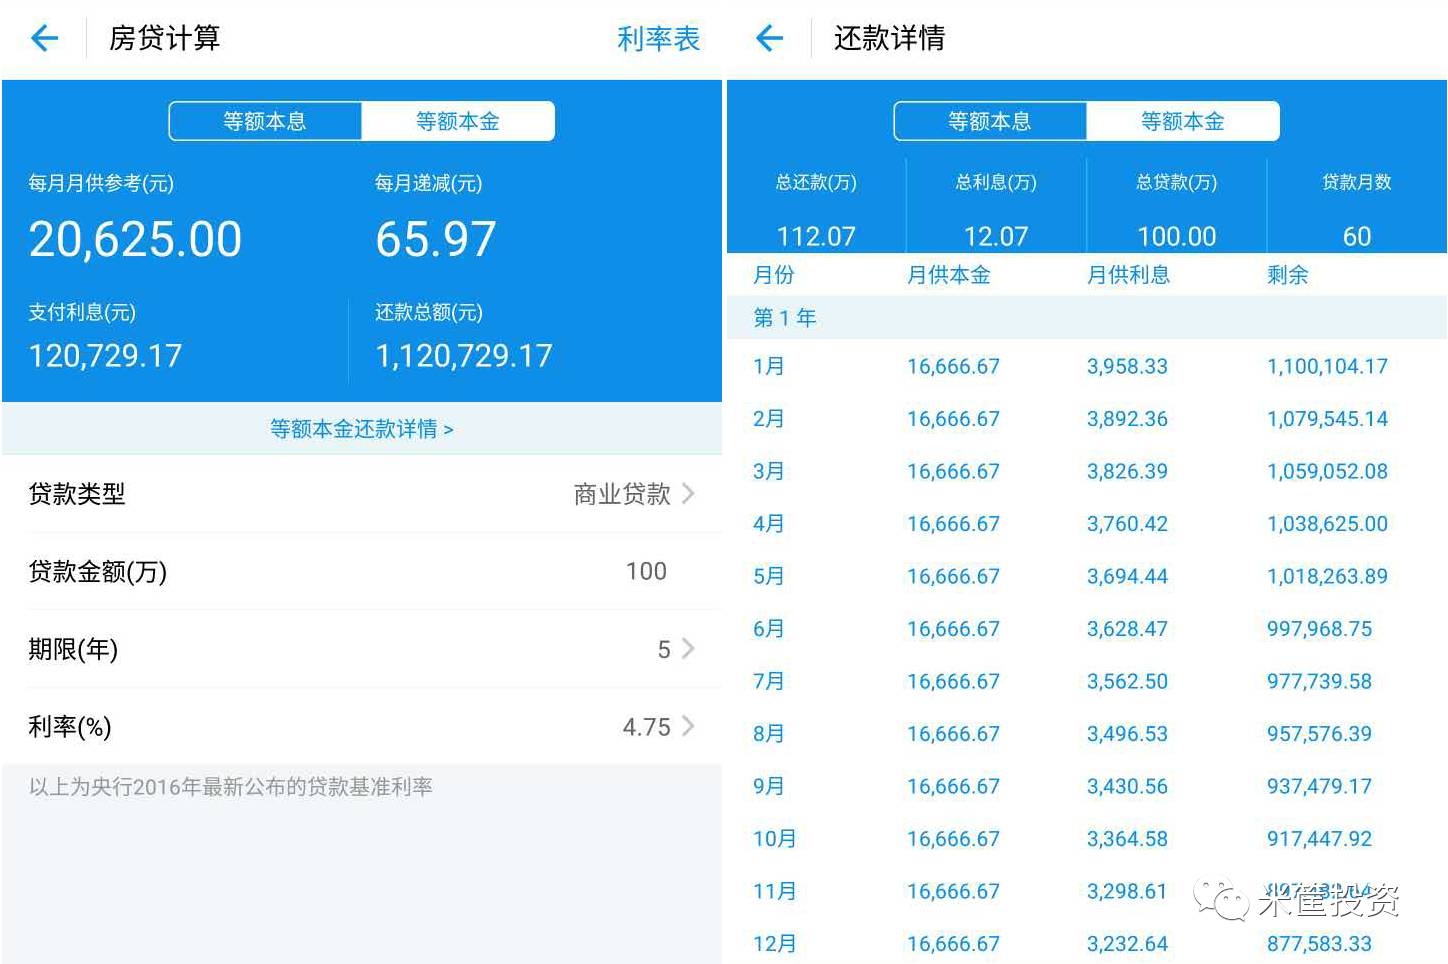The image size is (1448, 964).
Task: Tap 总利息(万) value 12.07
Action: 996,236
